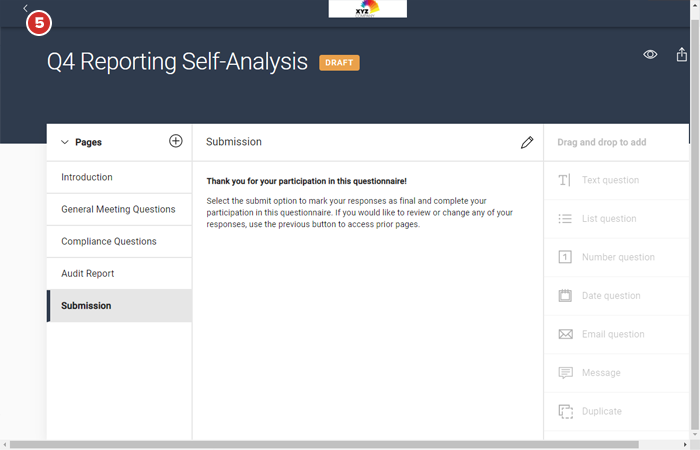The width and height of the screenshot is (700, 450).
Task: Toggle preview with the eye icon
Action: point(650,55)
